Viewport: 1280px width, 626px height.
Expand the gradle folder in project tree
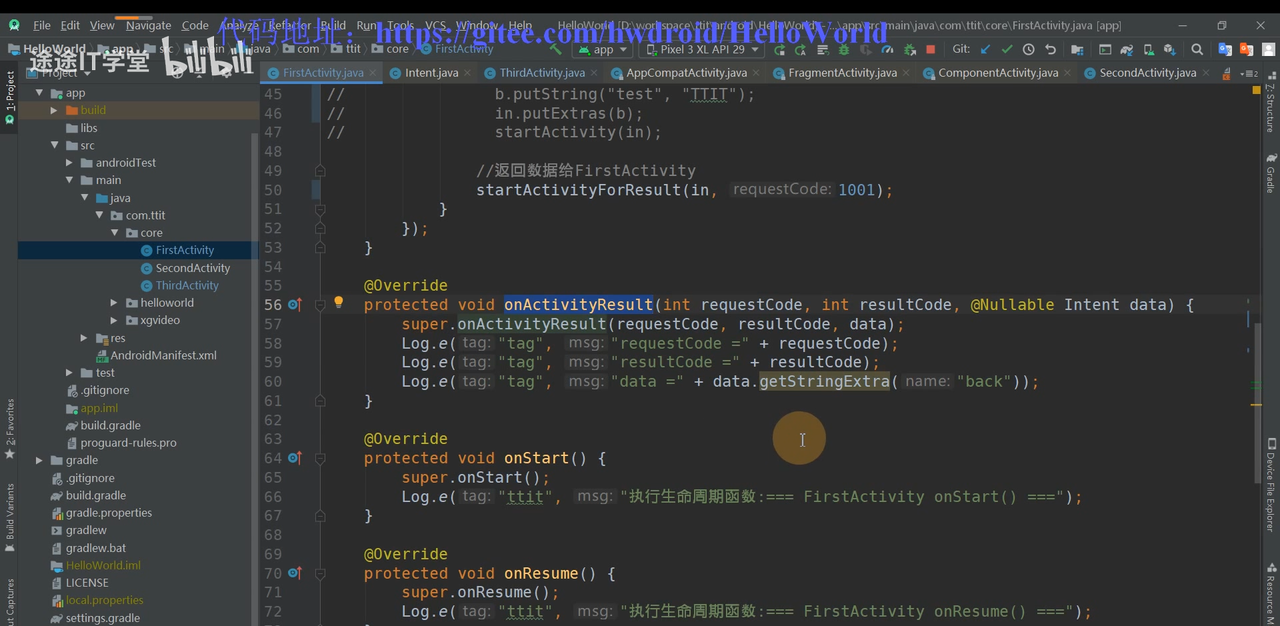click(40, 460)
